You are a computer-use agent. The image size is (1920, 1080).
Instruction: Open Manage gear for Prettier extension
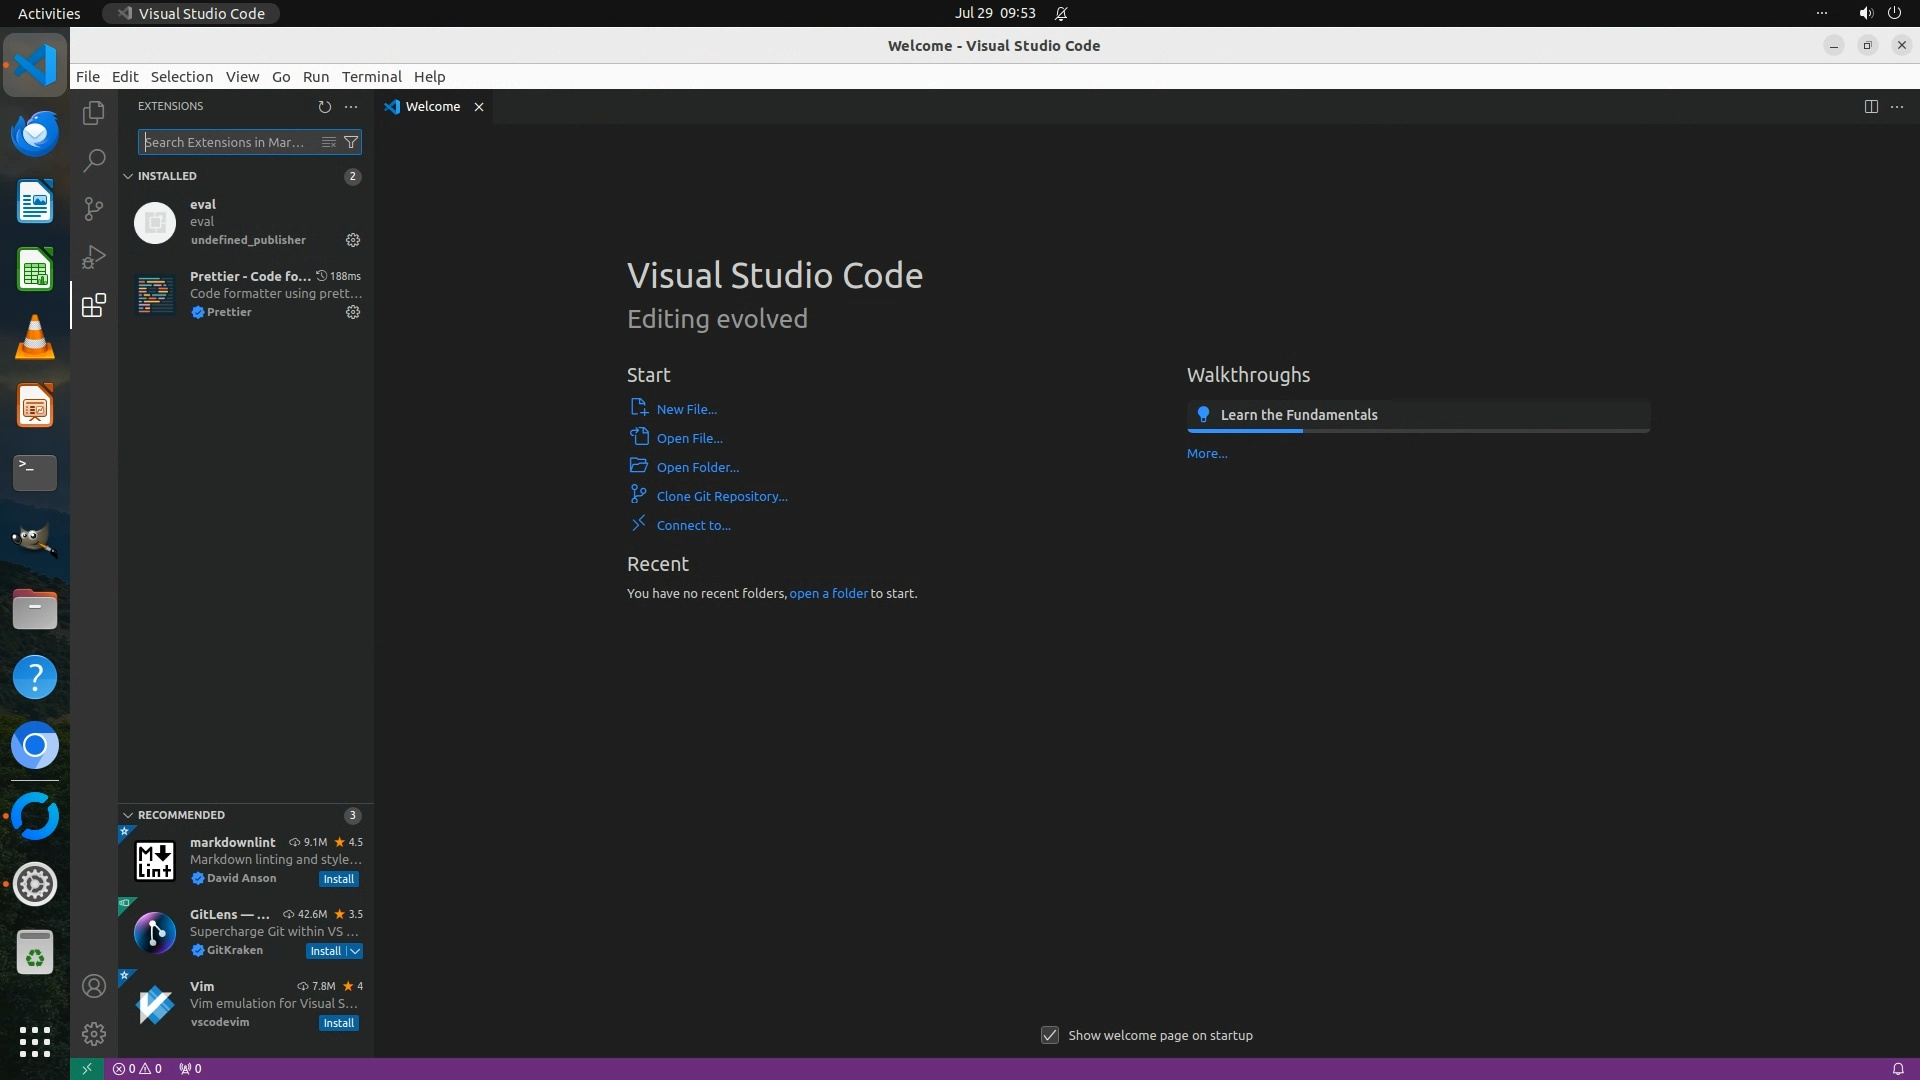pos(353,312)
